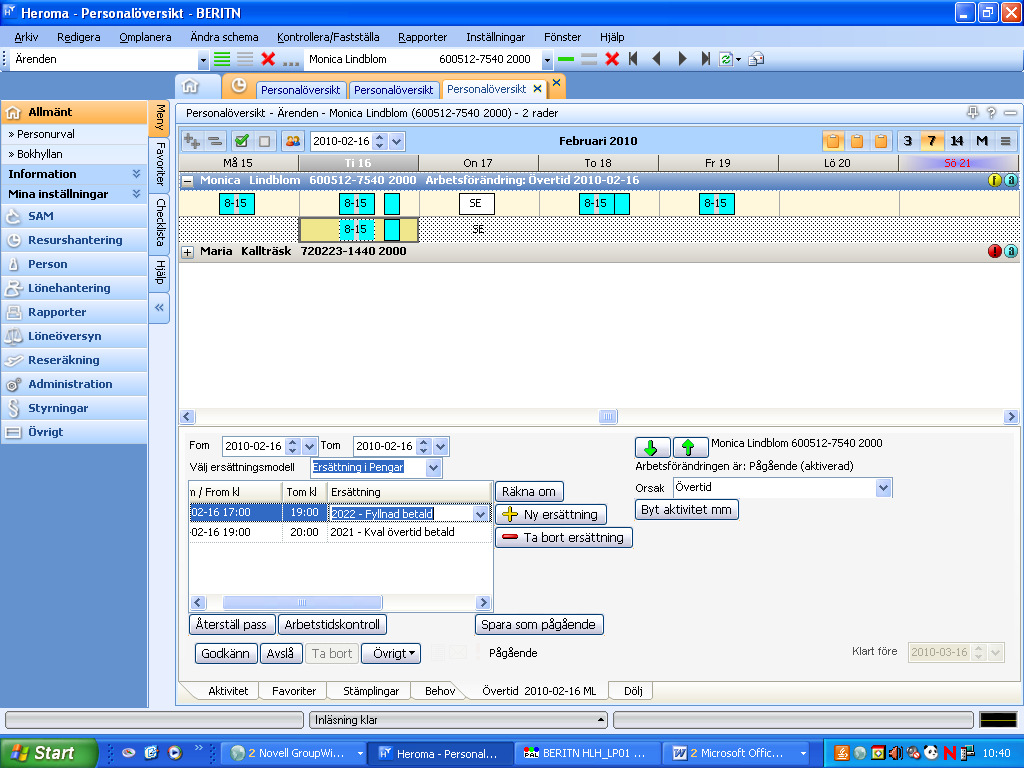This screenshot has width=1024, height=768.
Task: Open the date picker for 2010-02-16 in toolbar
Action: (x=396, y=141)
